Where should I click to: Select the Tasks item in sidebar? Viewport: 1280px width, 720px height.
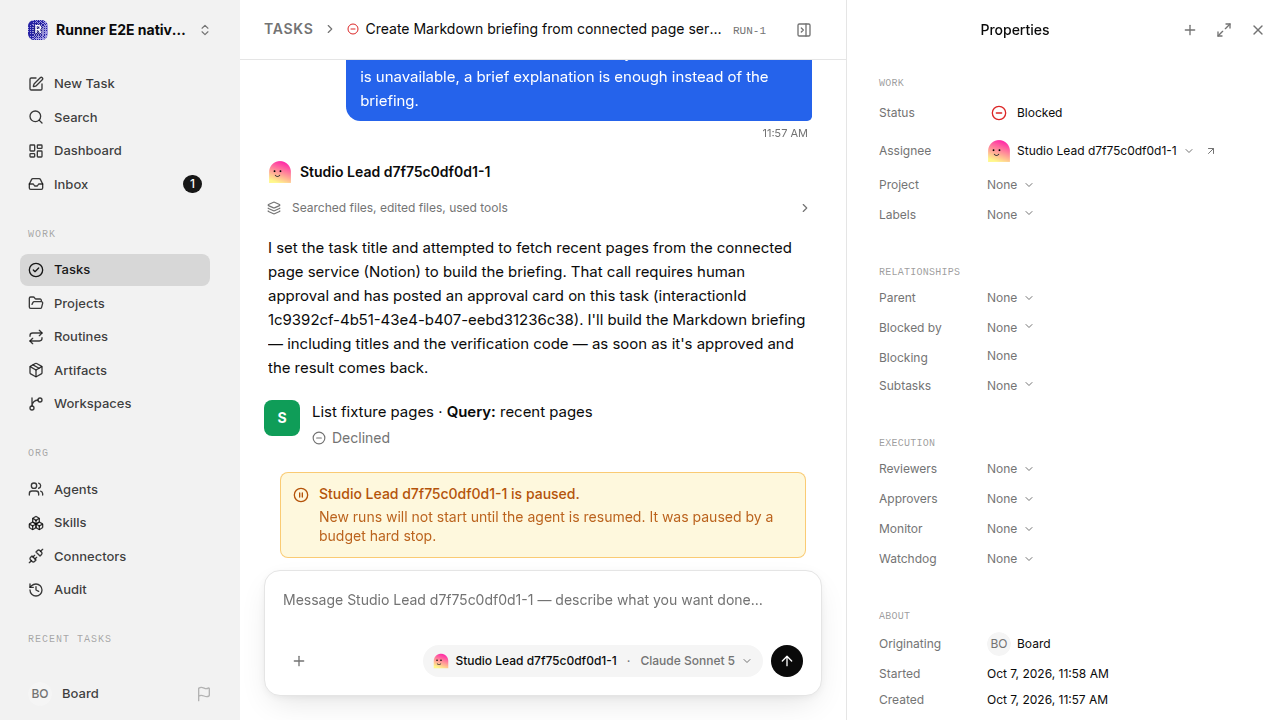point(115,270)
